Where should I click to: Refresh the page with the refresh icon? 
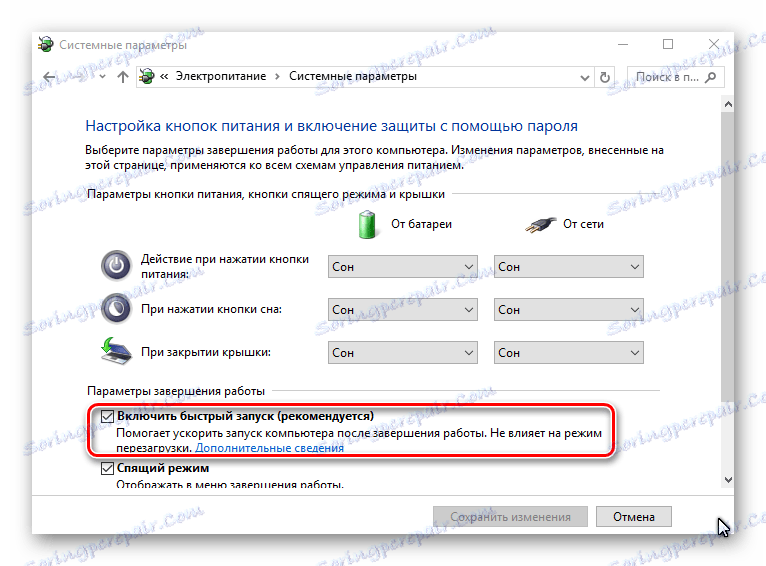point(605,77)
